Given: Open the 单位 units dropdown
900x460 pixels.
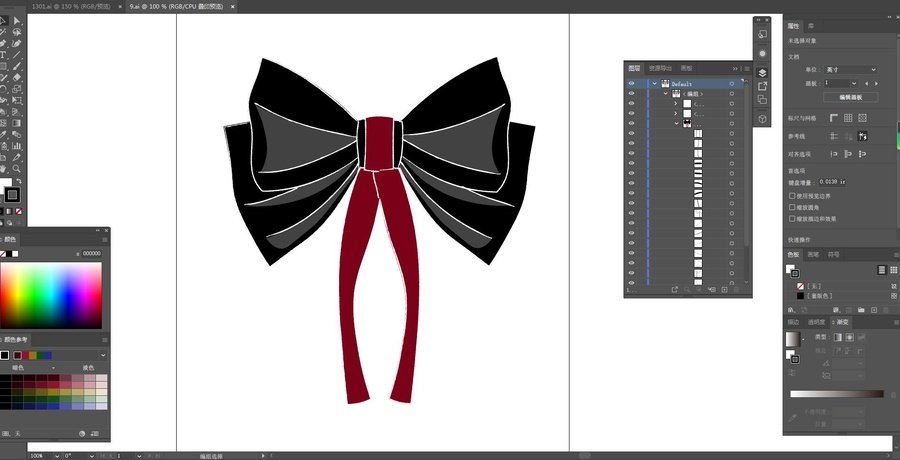Looking at the screenshot, I should [x=851, y=69].
